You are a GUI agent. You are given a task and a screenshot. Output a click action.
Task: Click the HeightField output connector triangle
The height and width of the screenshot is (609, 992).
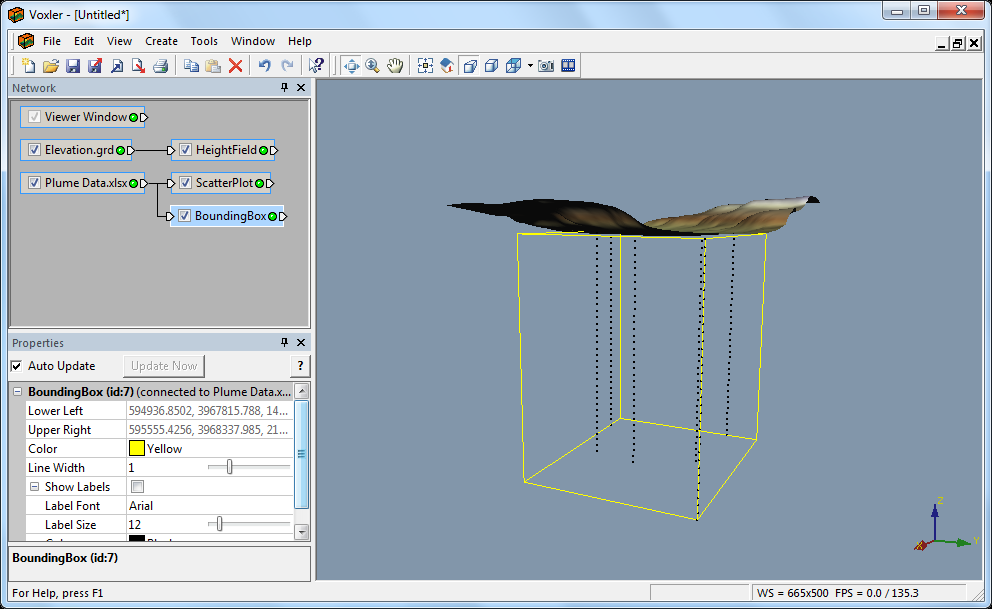[274, 151]
